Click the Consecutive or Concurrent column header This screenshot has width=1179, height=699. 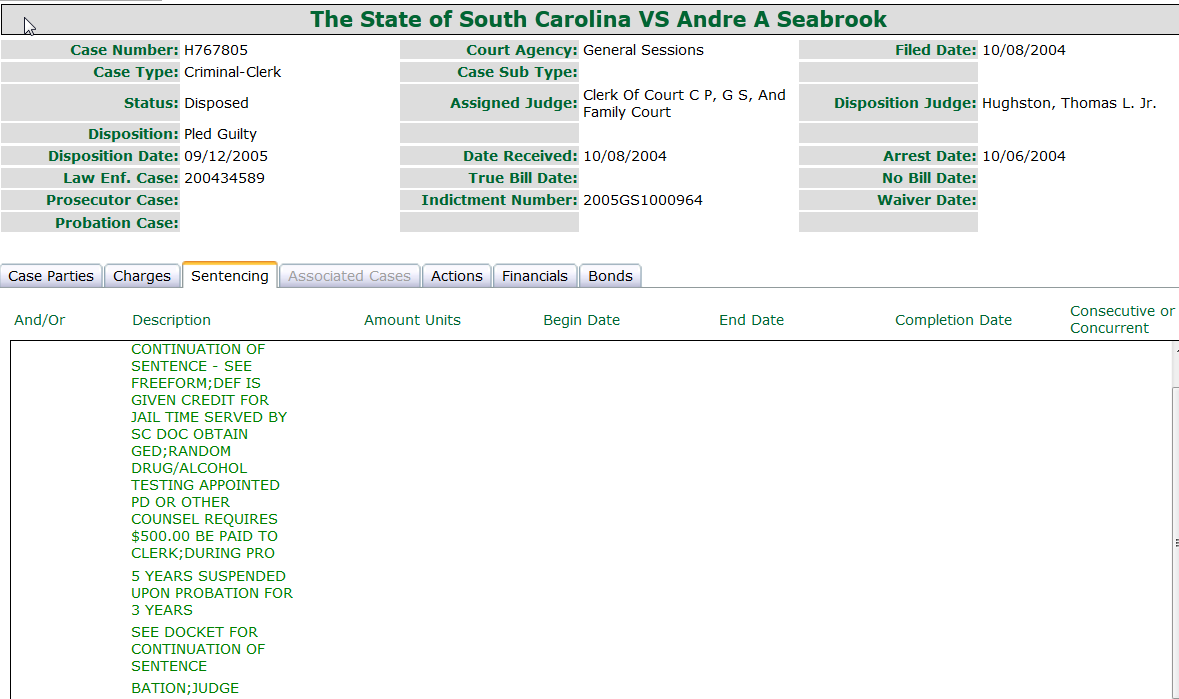tap(1122, 320)
